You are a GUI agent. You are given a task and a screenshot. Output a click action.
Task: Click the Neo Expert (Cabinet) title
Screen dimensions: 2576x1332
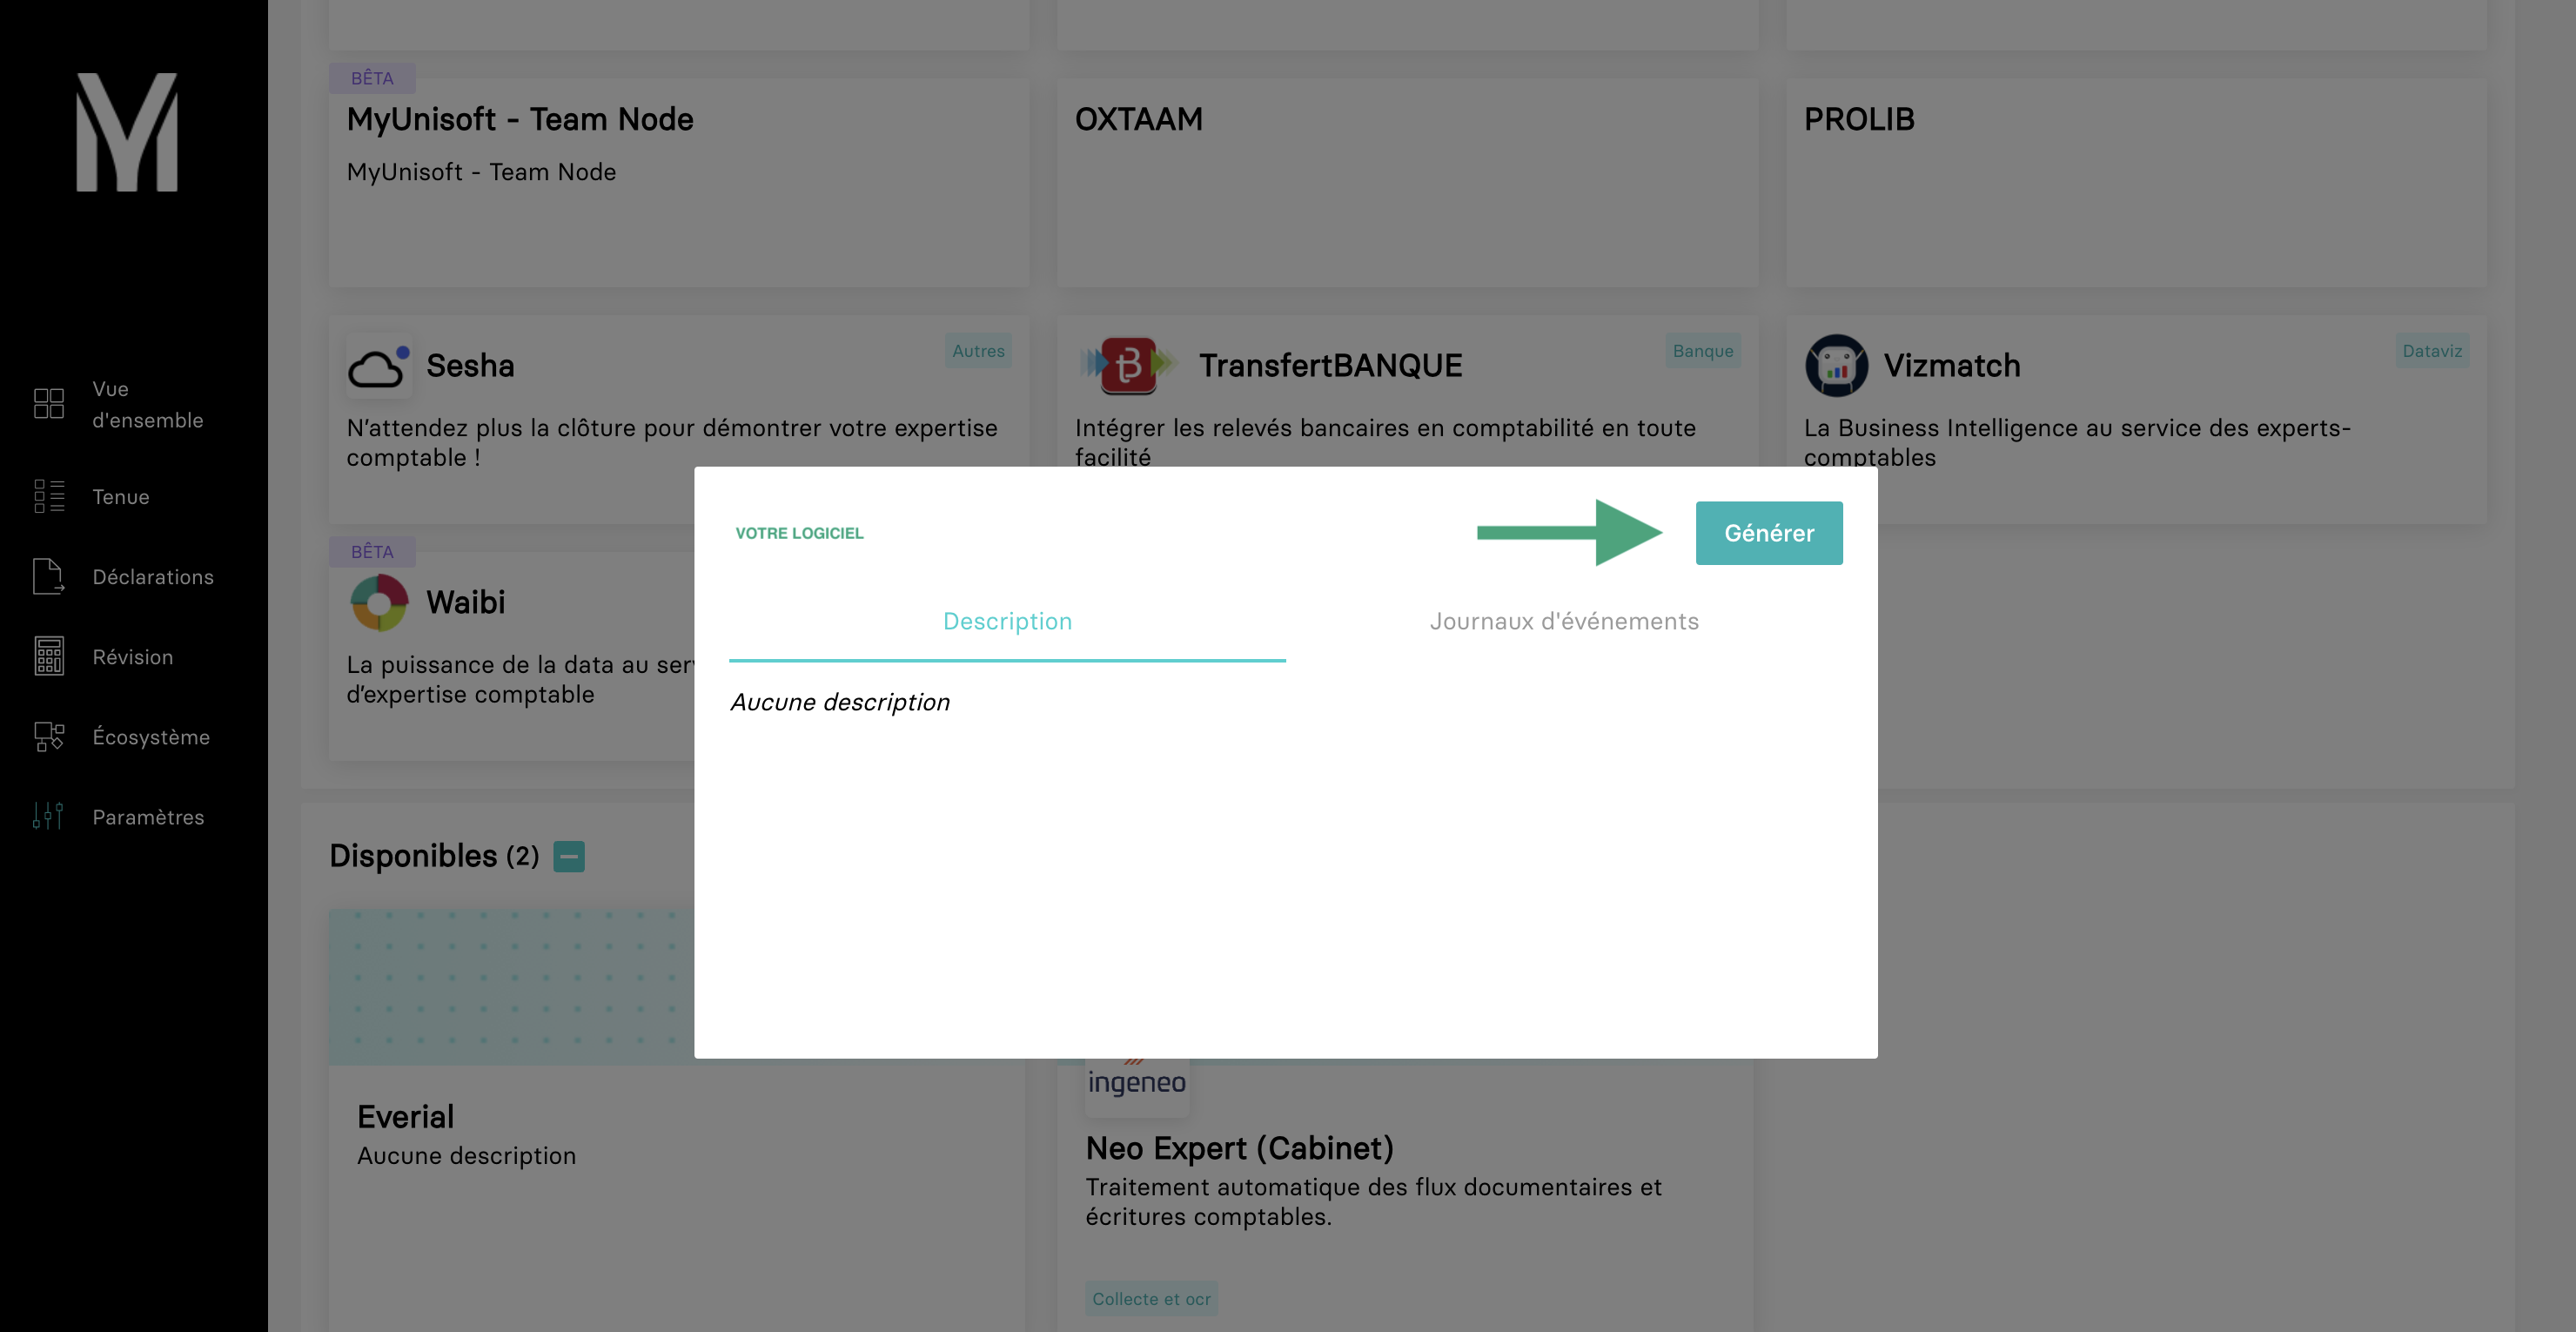(x=1239, y=1148)
